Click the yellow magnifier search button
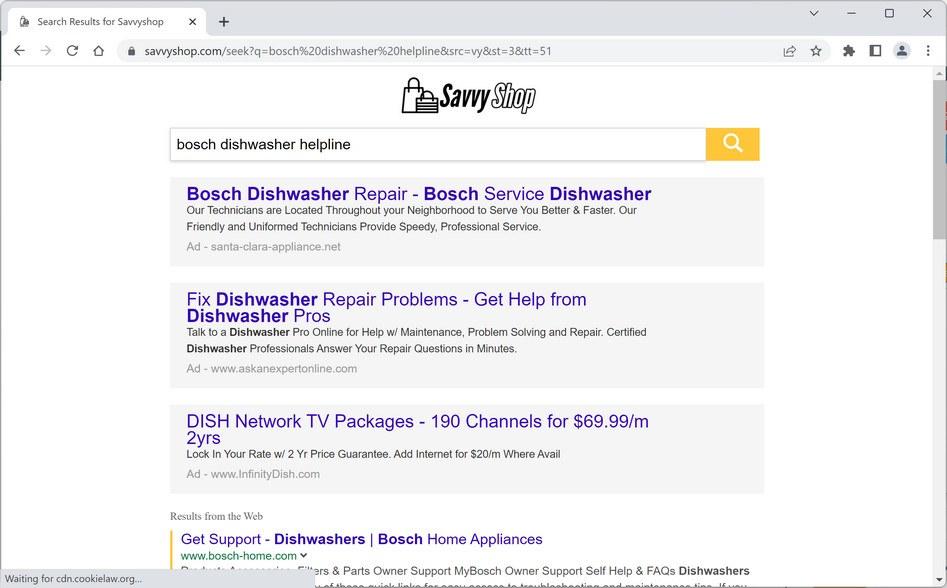Screen dimensions: 947x588 click(732, 144)
